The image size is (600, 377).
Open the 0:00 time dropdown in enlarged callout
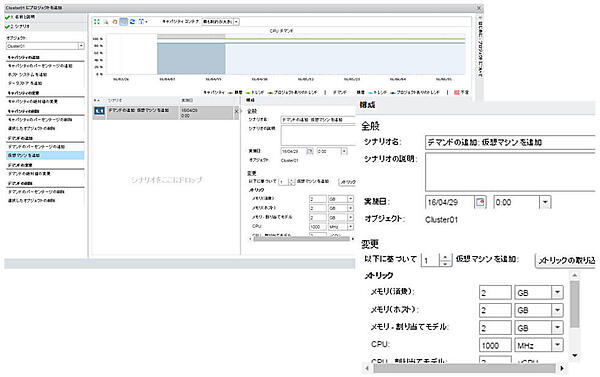(545, 202)
